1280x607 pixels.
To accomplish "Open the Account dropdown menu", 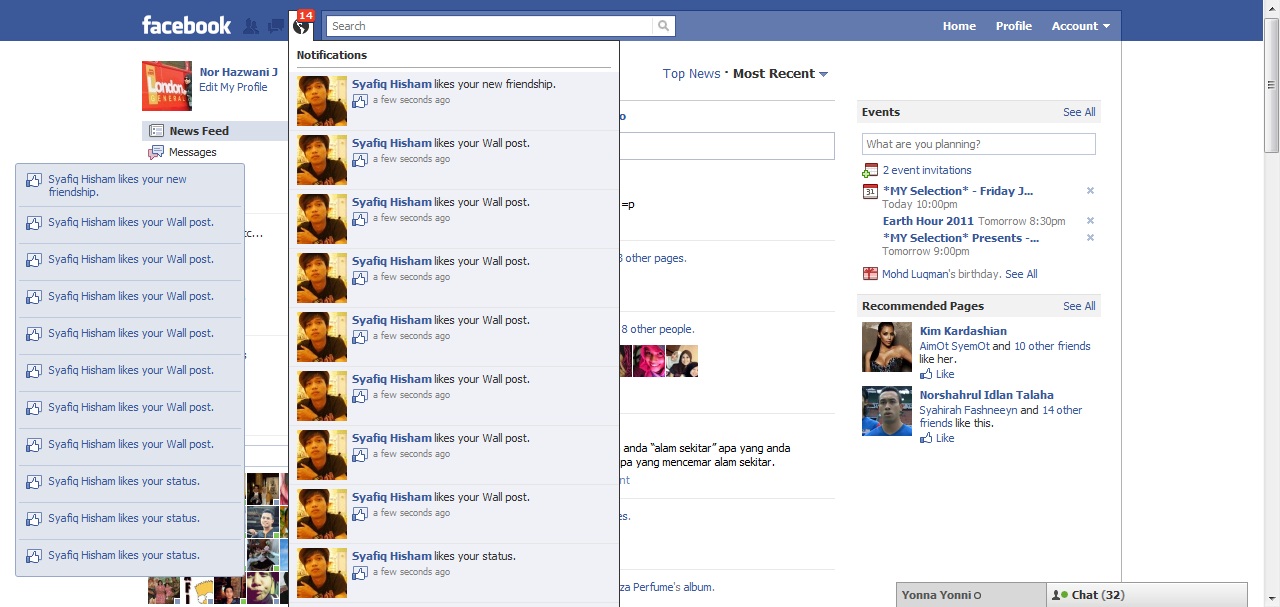I will pos(1080,26).
